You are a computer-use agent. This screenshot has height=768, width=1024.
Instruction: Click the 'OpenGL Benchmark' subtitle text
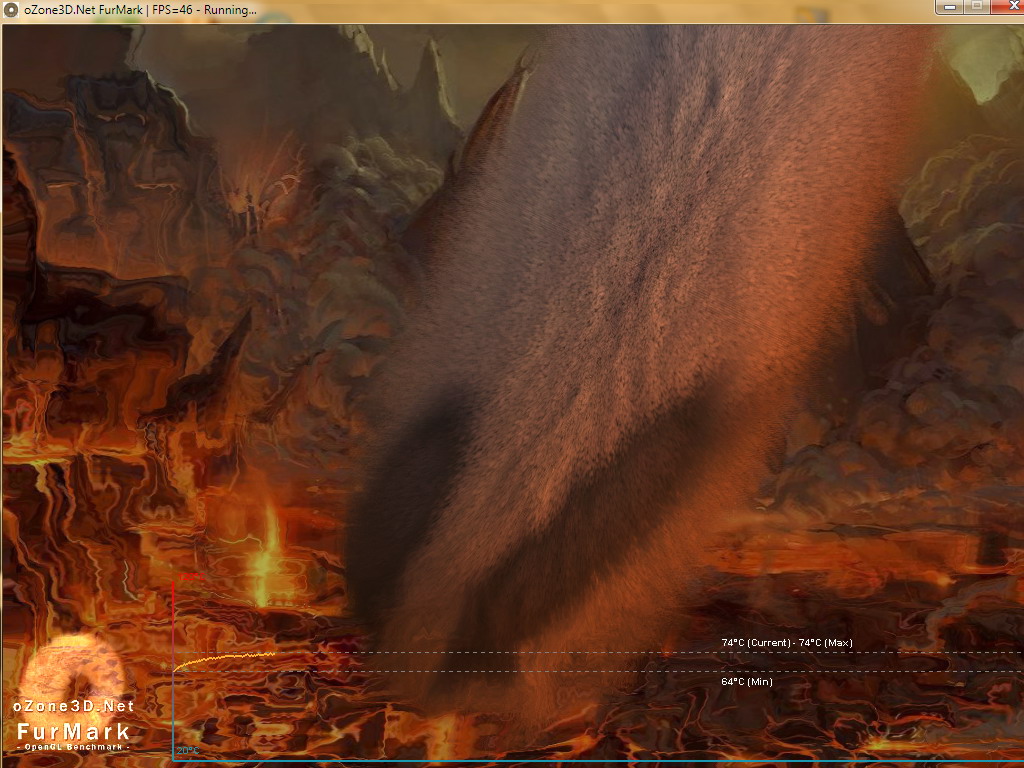(73, 747)
